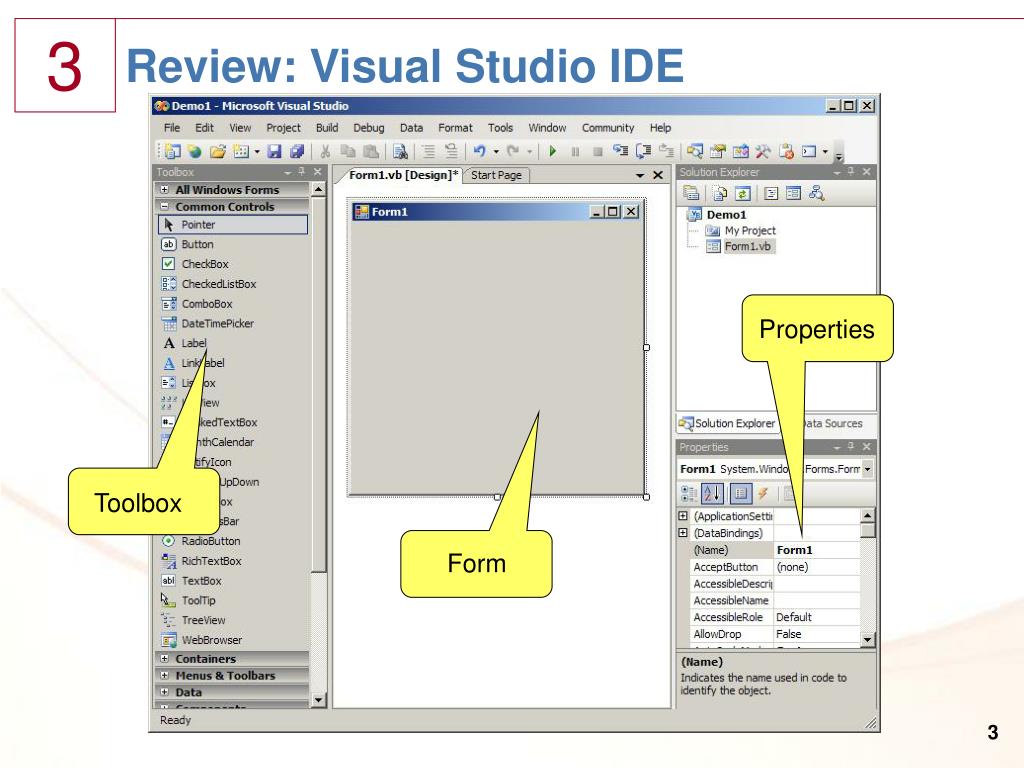Screen dimensions: 1024x768
Task: Select the Pointer tool in Toolbox
Action: click(233, 225)
